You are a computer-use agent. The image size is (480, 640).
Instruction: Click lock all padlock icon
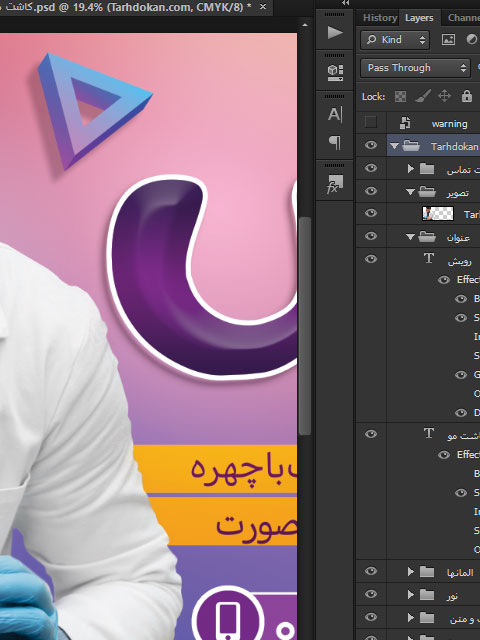click(x=467, y=96)
